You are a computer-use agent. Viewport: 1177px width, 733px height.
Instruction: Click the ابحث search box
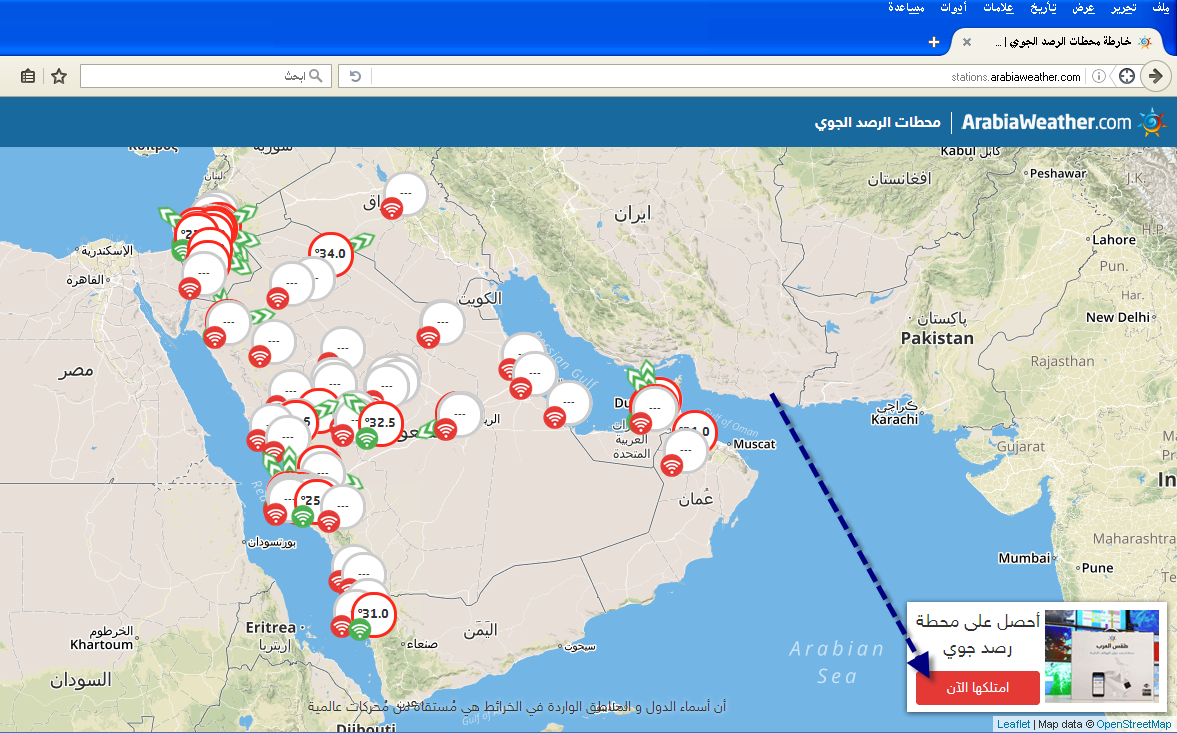click(x=206, y=76)
